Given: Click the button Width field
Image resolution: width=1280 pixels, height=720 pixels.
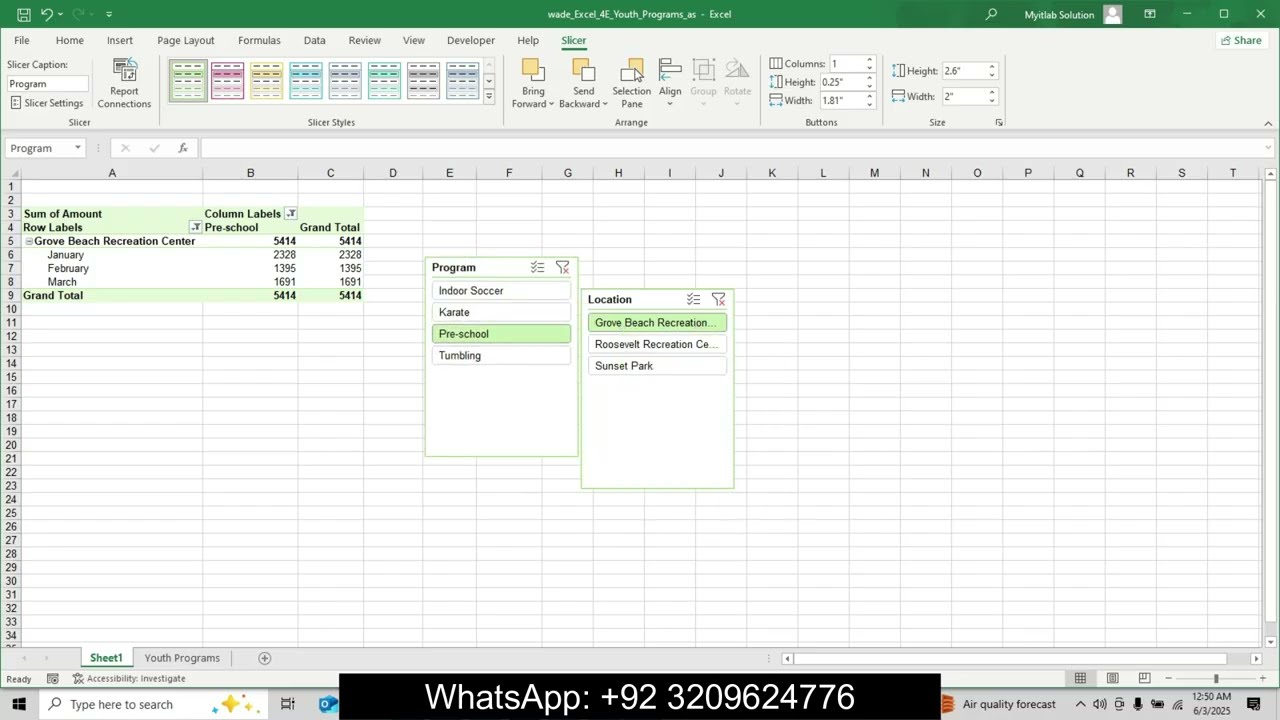Looking at the screenshot, I should (840, 100).
